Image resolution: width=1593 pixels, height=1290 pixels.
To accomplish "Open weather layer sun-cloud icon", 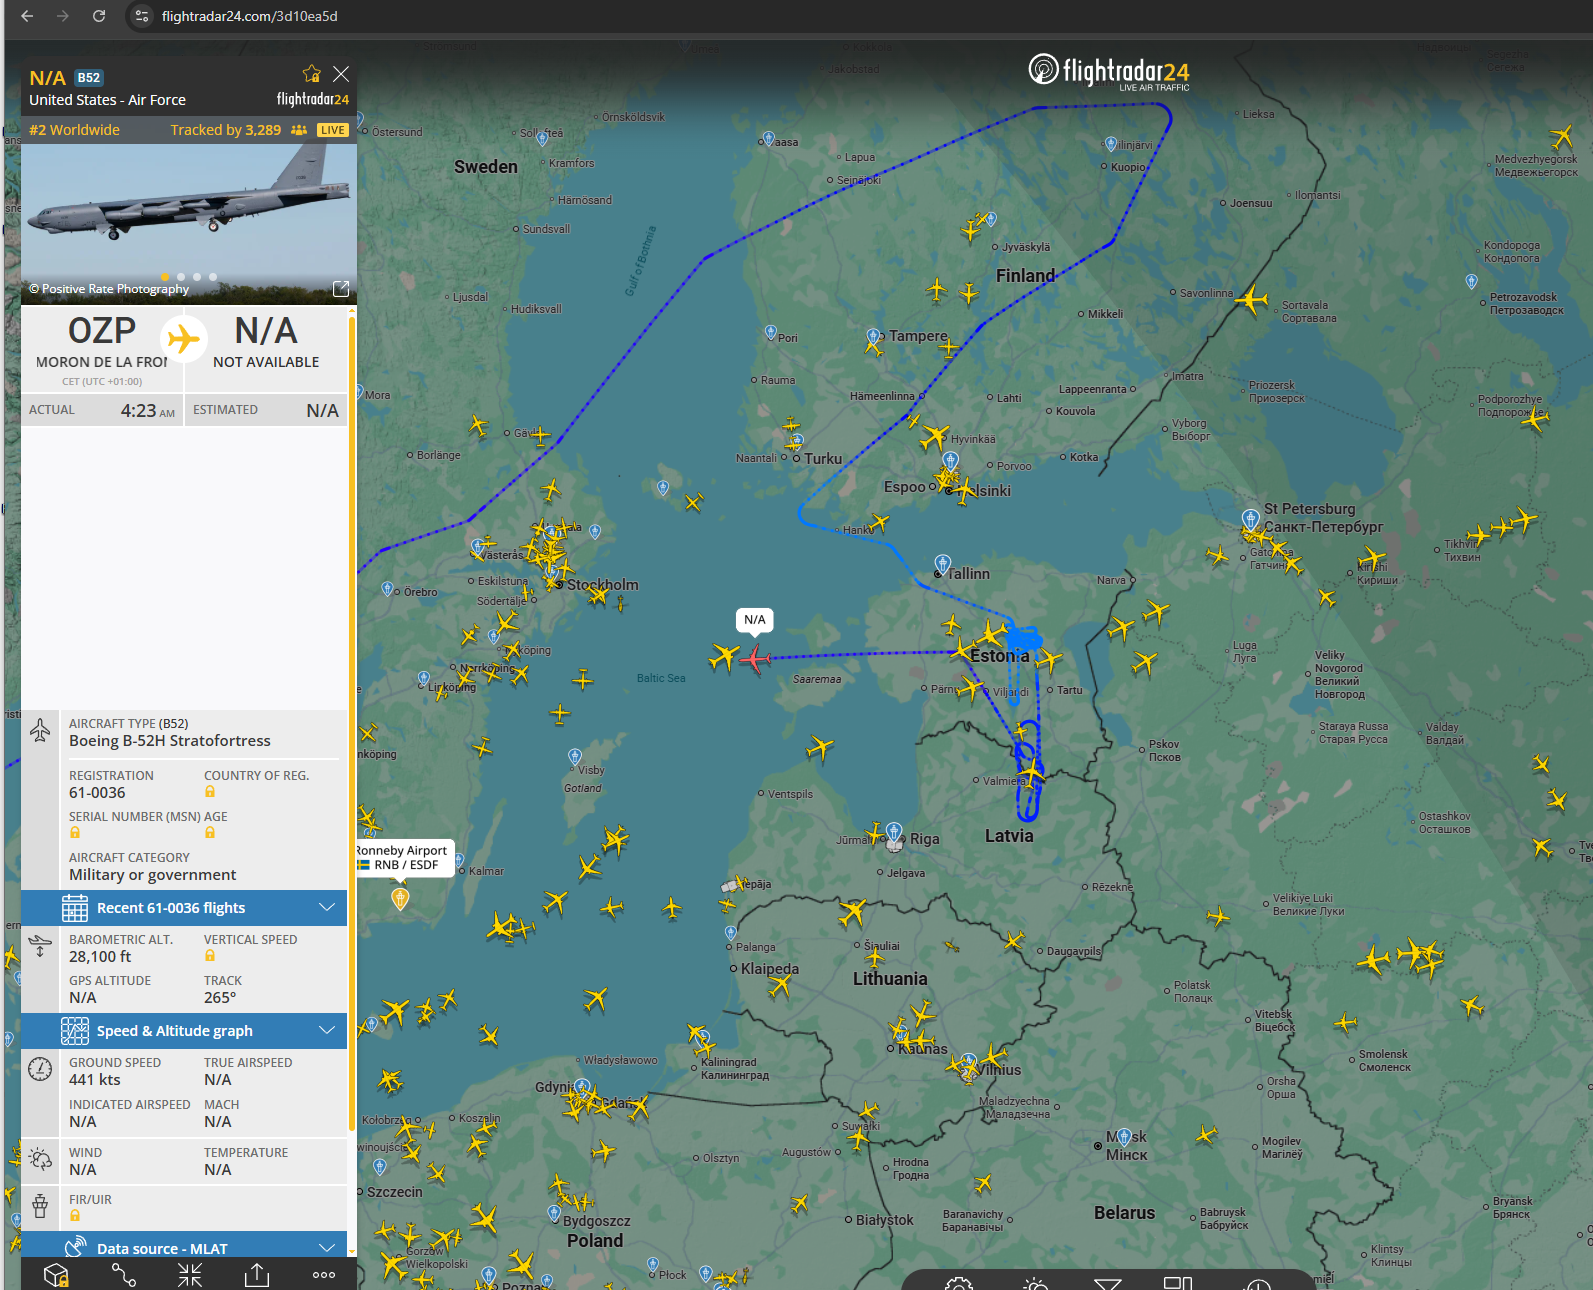I will (1035, 1283).
